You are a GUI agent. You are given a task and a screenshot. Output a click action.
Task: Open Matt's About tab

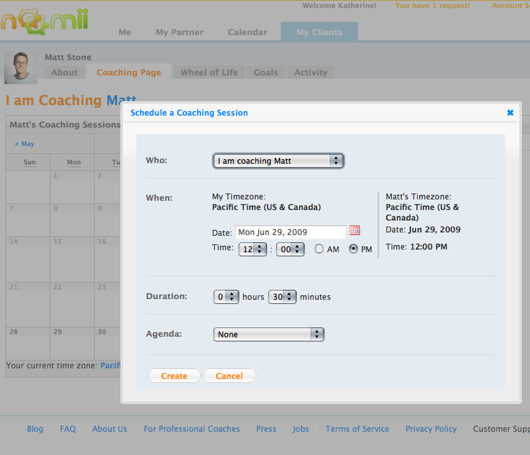click(64, 72)
